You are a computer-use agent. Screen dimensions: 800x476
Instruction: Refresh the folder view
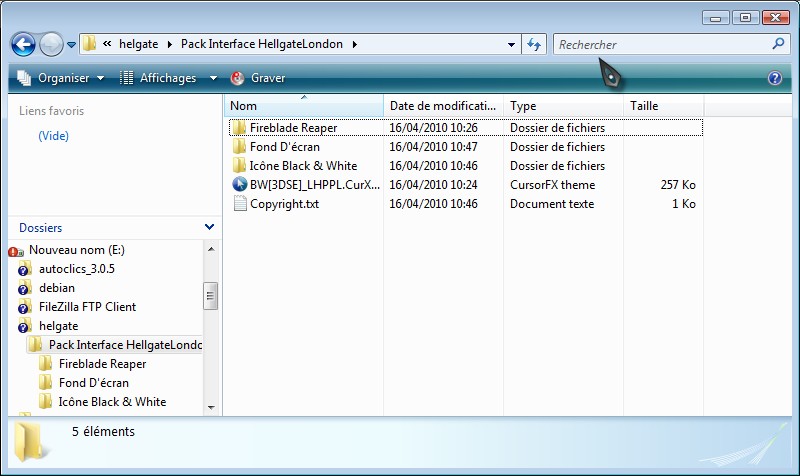[x=534, y=44]
